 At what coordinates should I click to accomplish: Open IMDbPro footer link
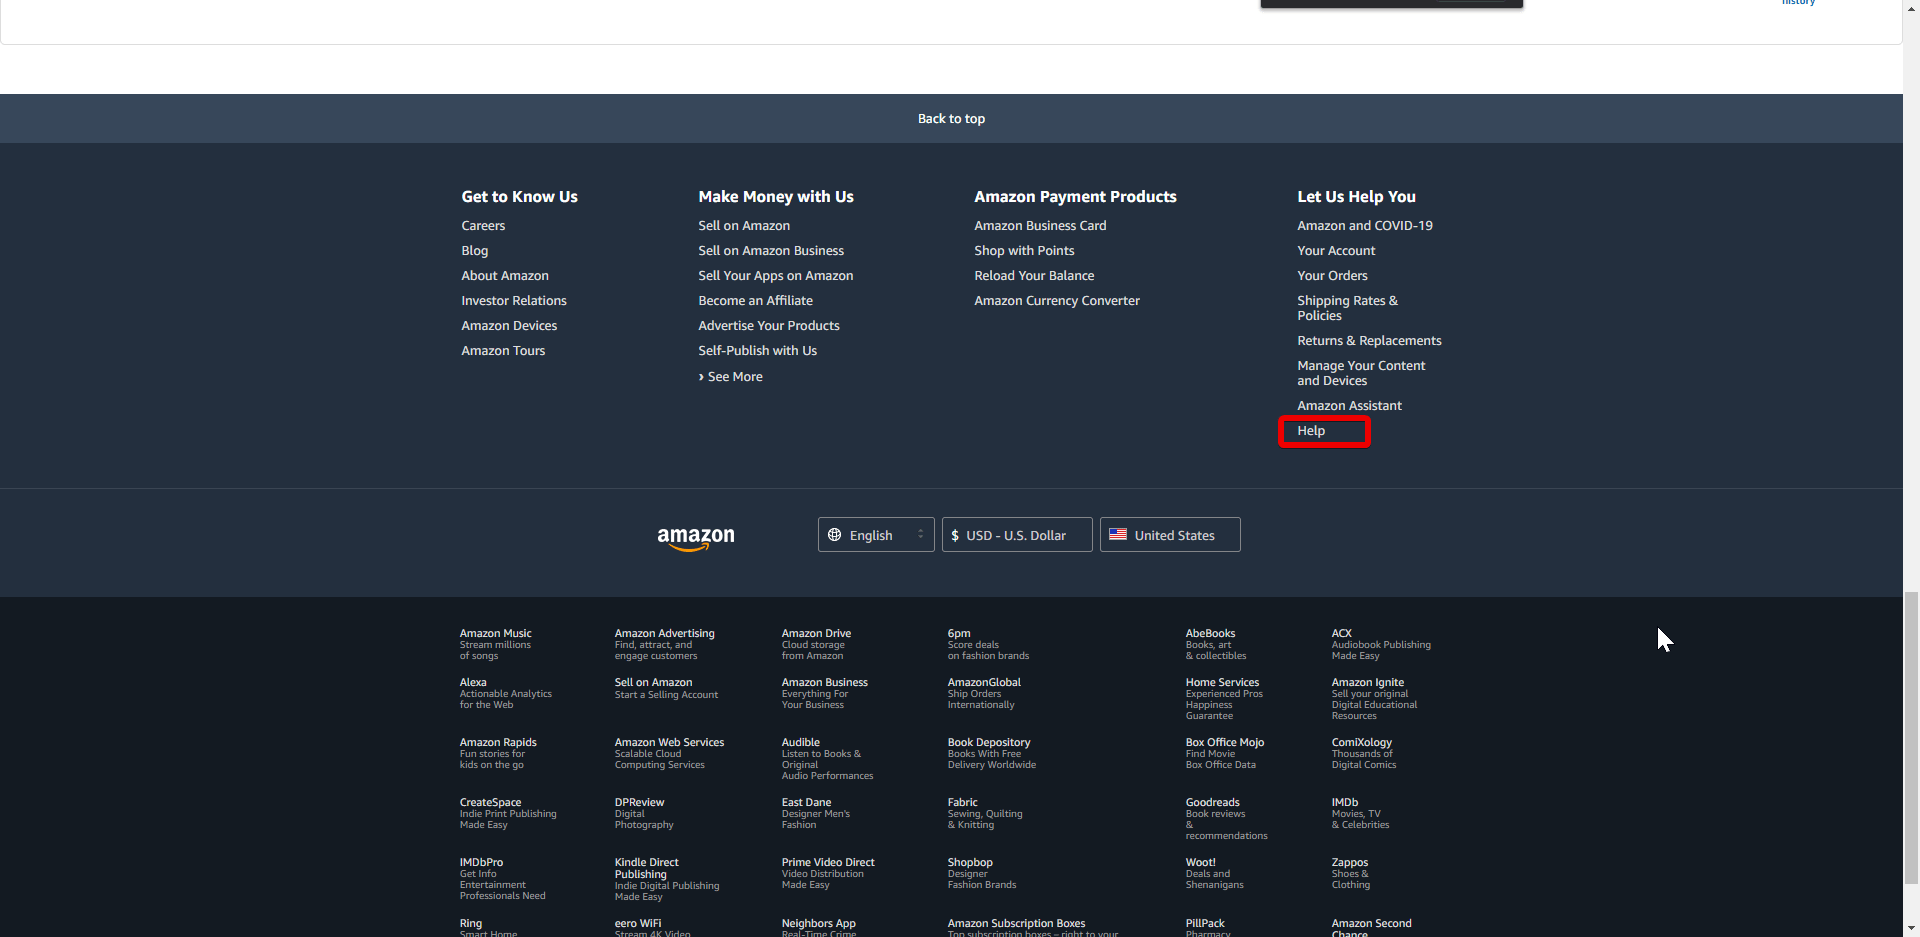pyautogui.click(x=502, y=879)
